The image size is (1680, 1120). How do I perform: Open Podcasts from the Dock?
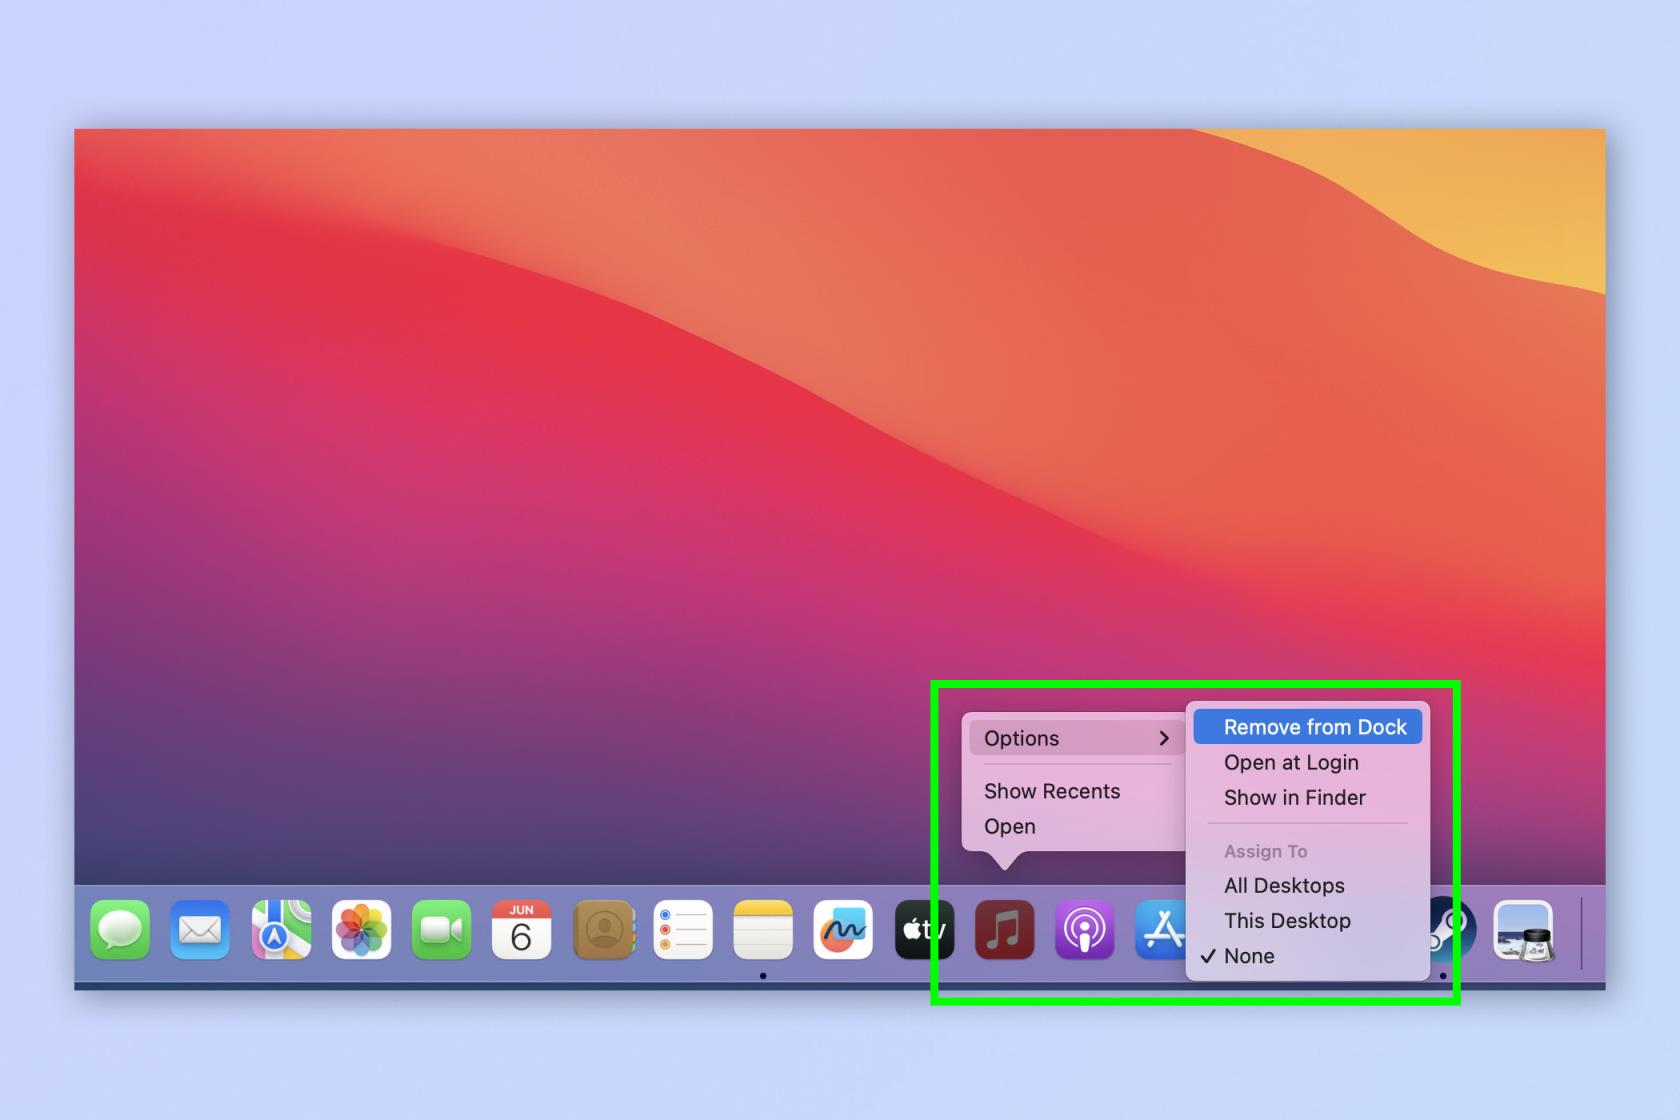1084,930
